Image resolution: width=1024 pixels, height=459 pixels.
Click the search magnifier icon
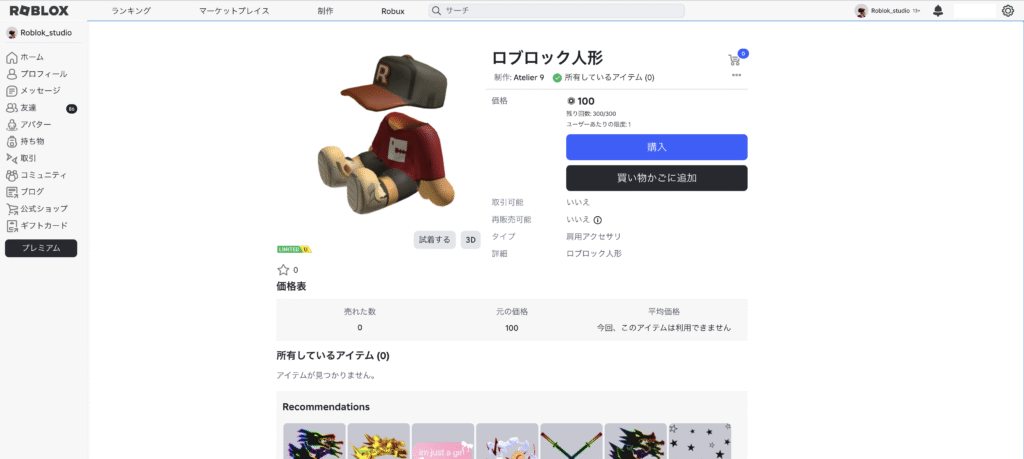[436, 11]
